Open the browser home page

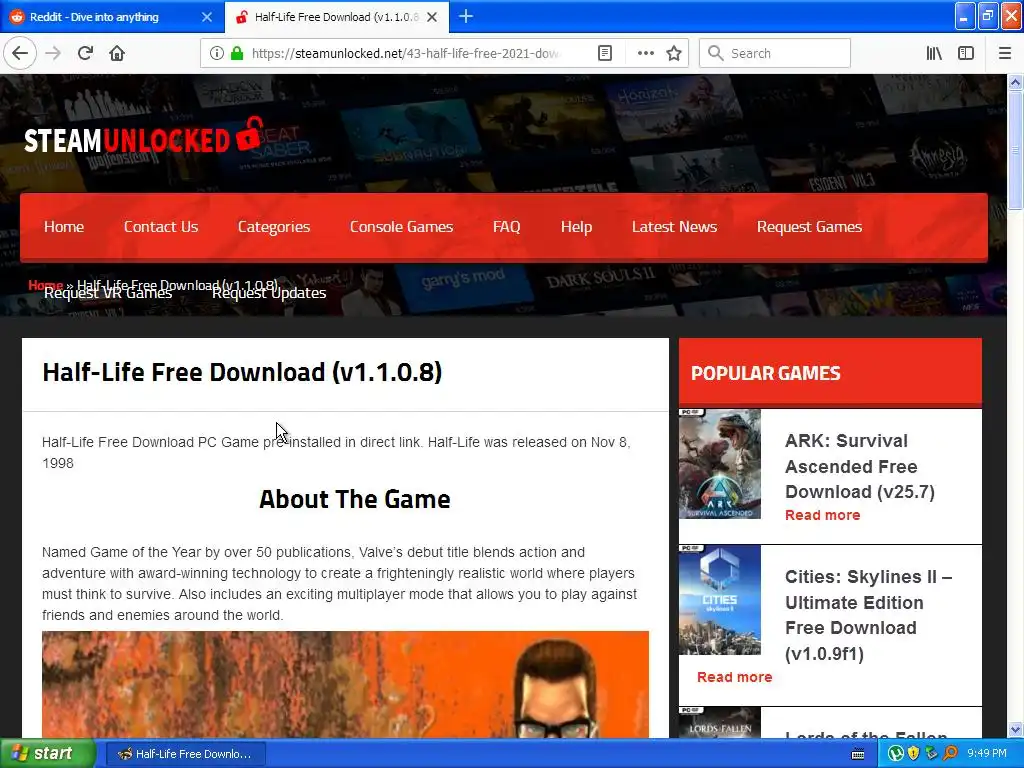point(117,53)
